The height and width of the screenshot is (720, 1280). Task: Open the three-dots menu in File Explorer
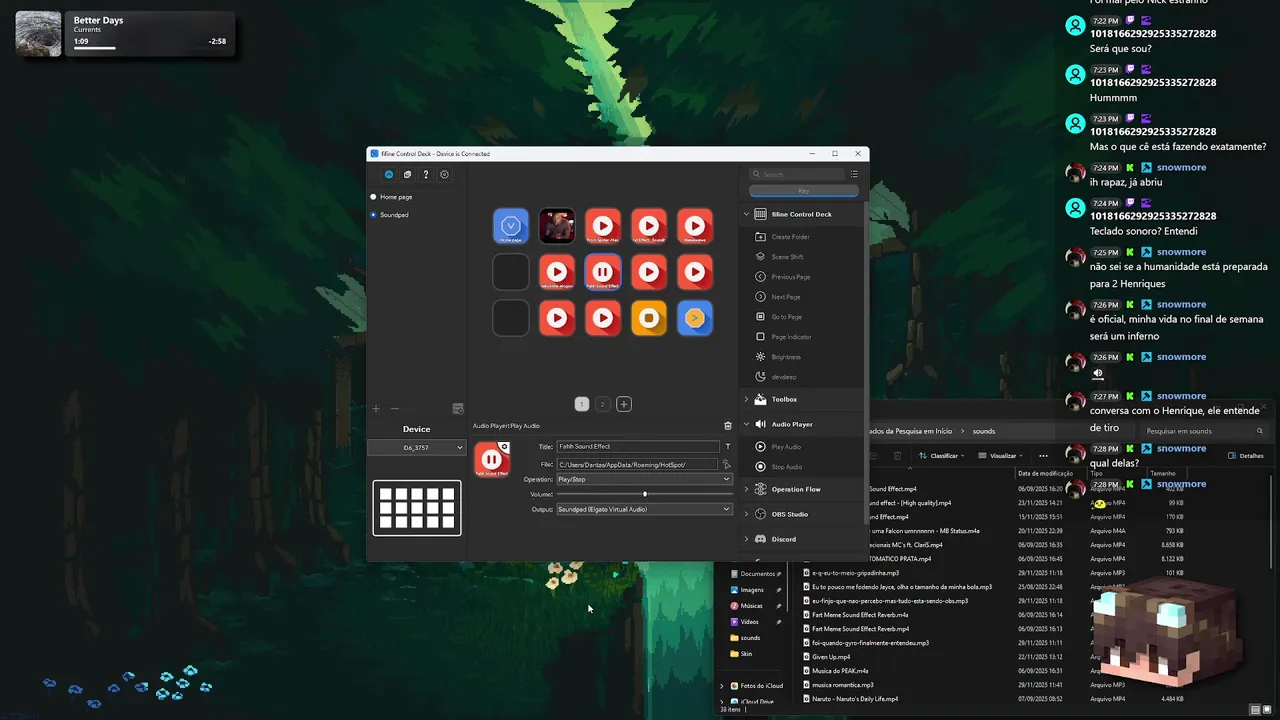(x=1043, y=456)
